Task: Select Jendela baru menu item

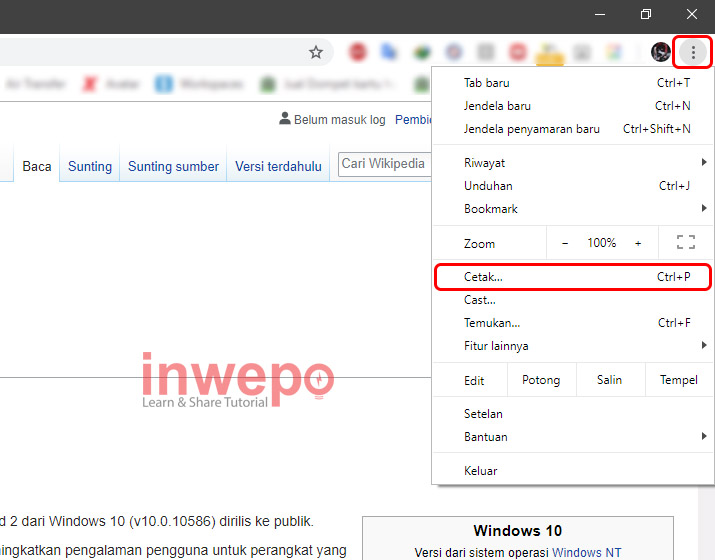Action: (572, 106)
